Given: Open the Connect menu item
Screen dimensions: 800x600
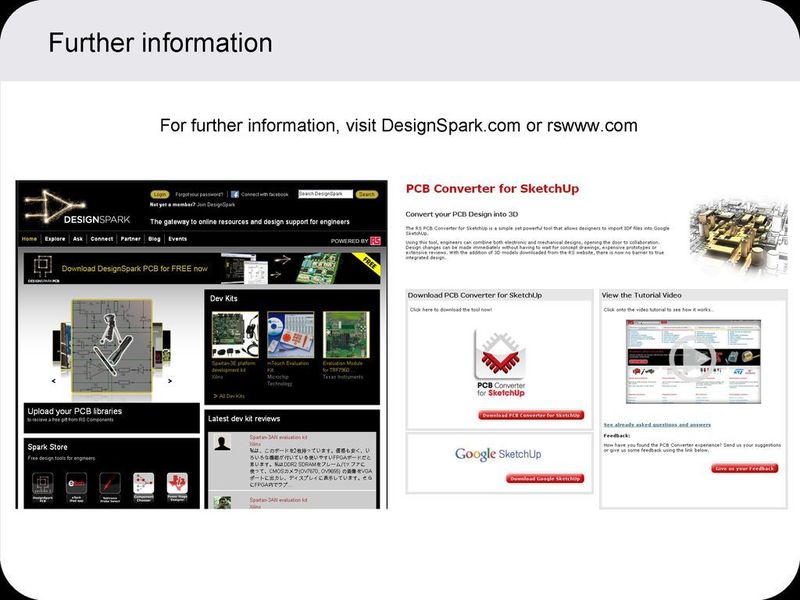Looking at the screenshot, I should pyautogui.click(x=102, y=239).
